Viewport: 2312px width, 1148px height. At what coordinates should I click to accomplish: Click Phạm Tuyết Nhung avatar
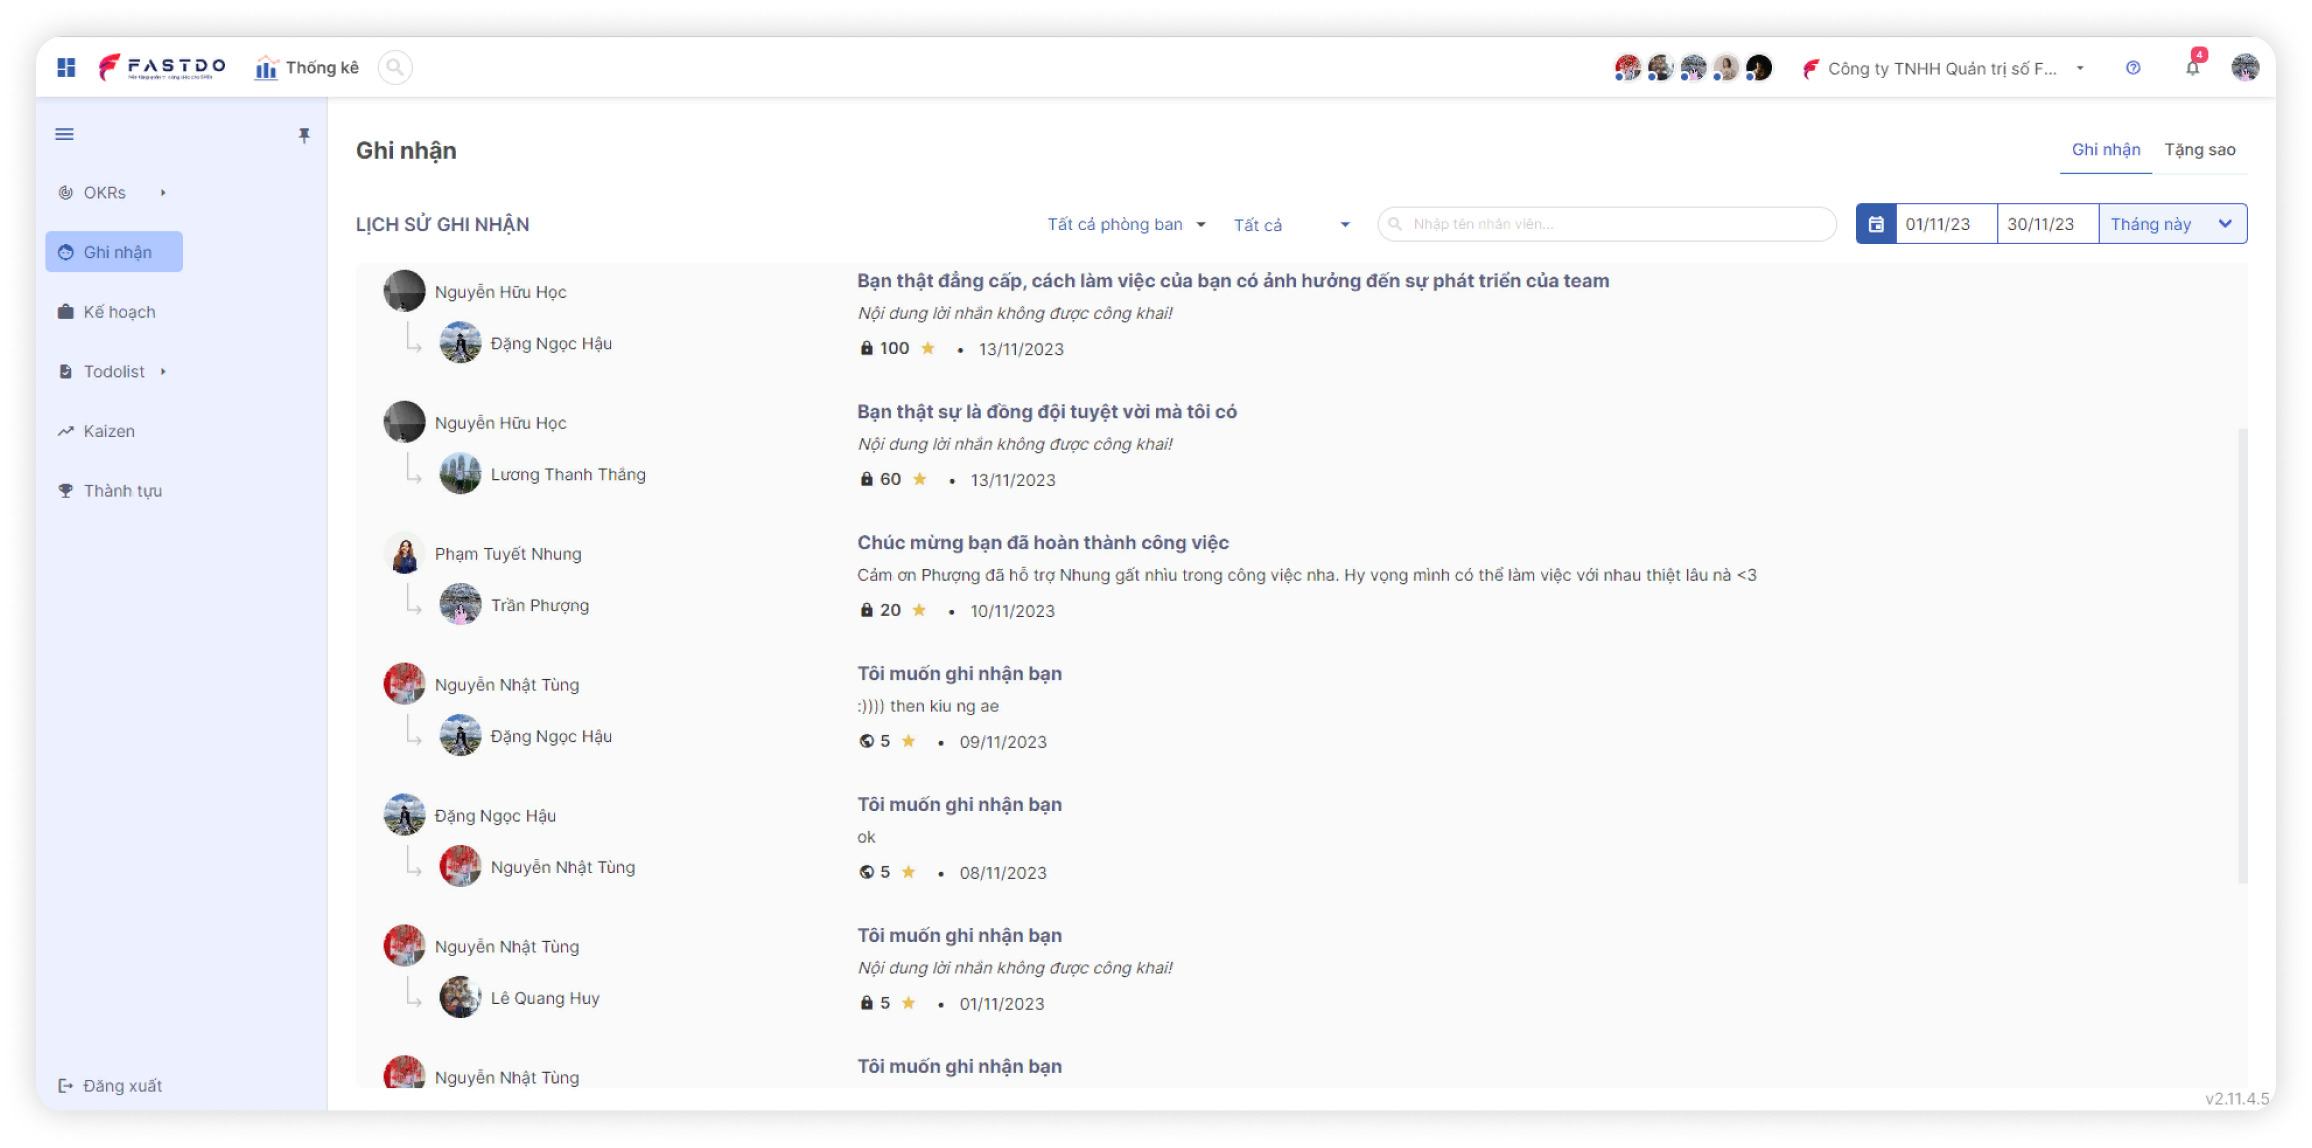click(x=404, y=553)
